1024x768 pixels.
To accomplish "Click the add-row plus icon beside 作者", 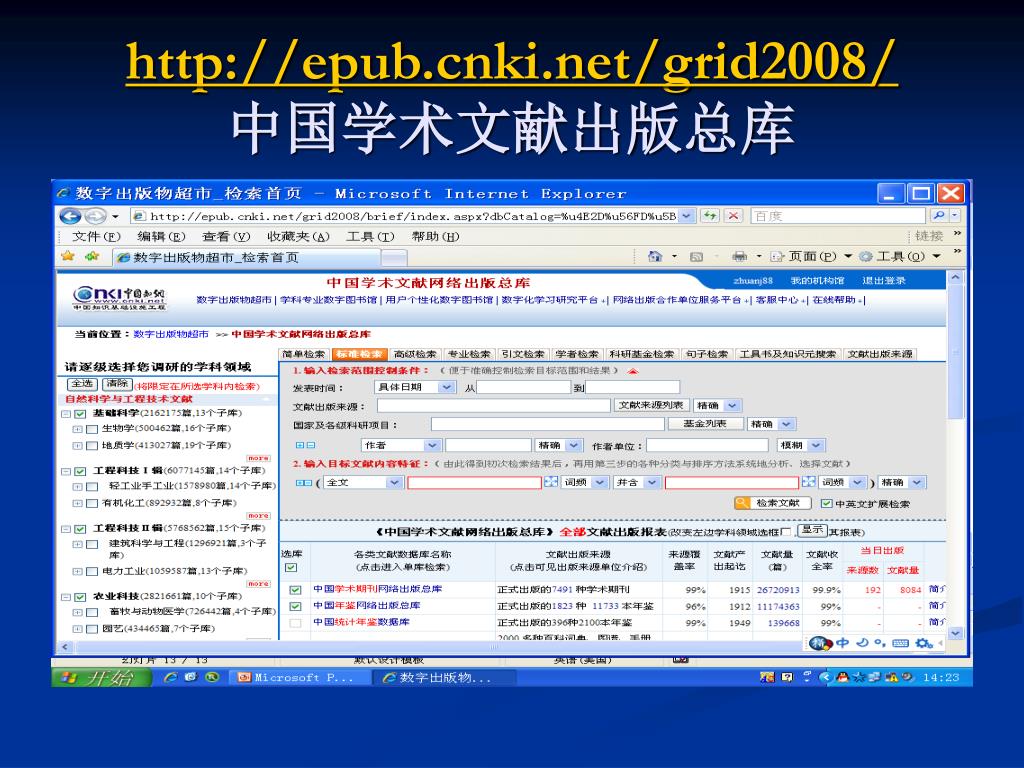I will 300,445.
